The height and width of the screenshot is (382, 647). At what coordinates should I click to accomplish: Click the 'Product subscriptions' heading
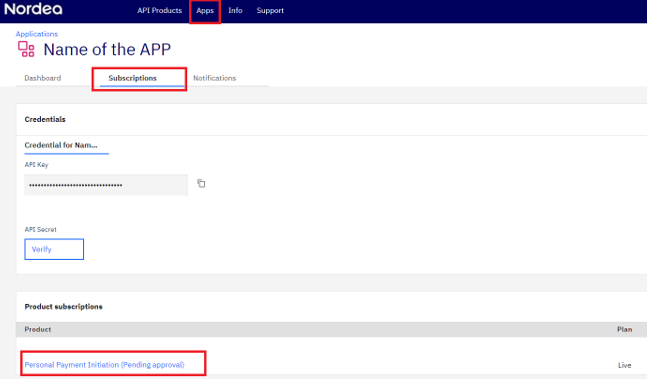point(64,307)
